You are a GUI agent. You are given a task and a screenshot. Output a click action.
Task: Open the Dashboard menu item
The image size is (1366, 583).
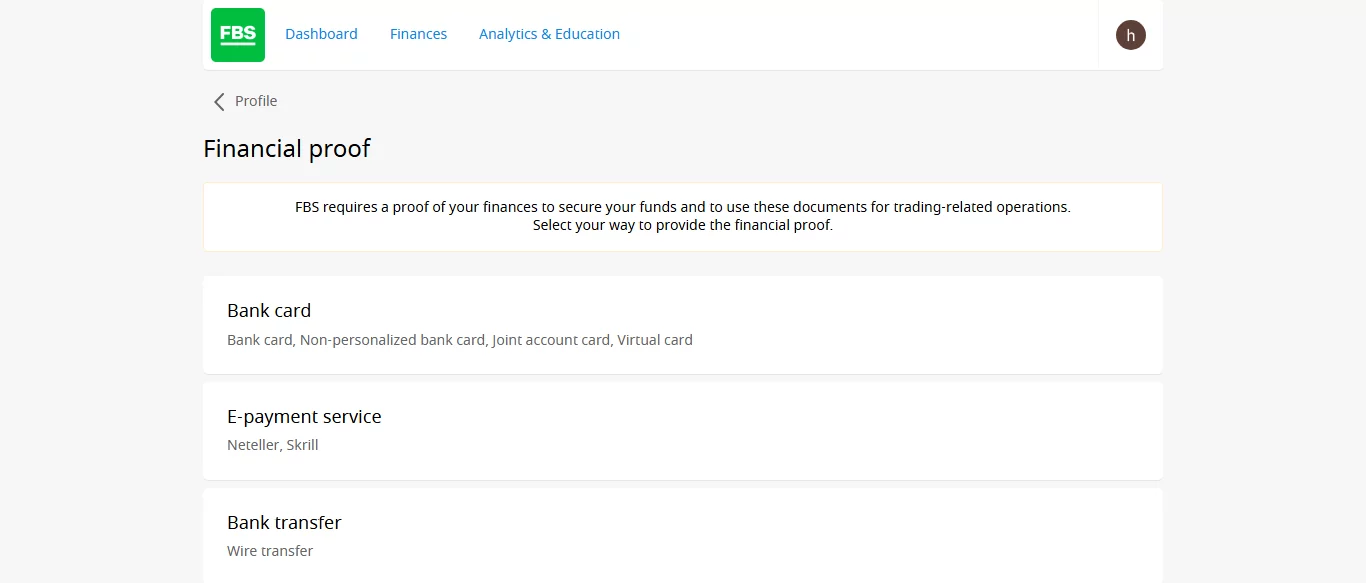coord(321,34)
